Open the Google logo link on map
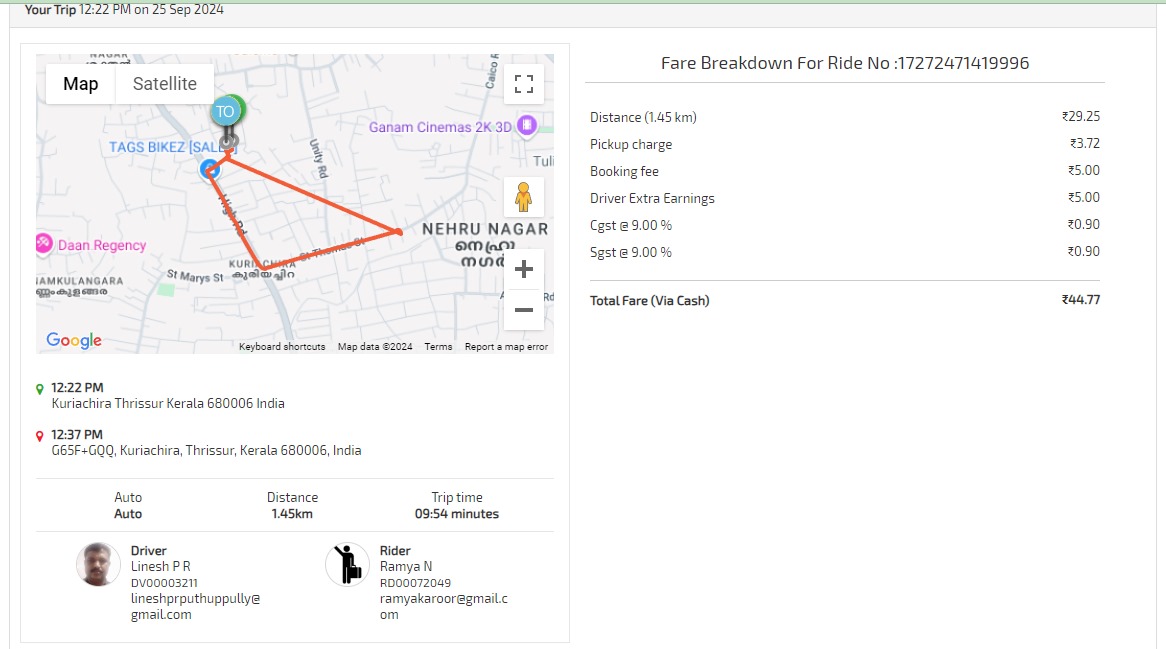 [74, 341]
